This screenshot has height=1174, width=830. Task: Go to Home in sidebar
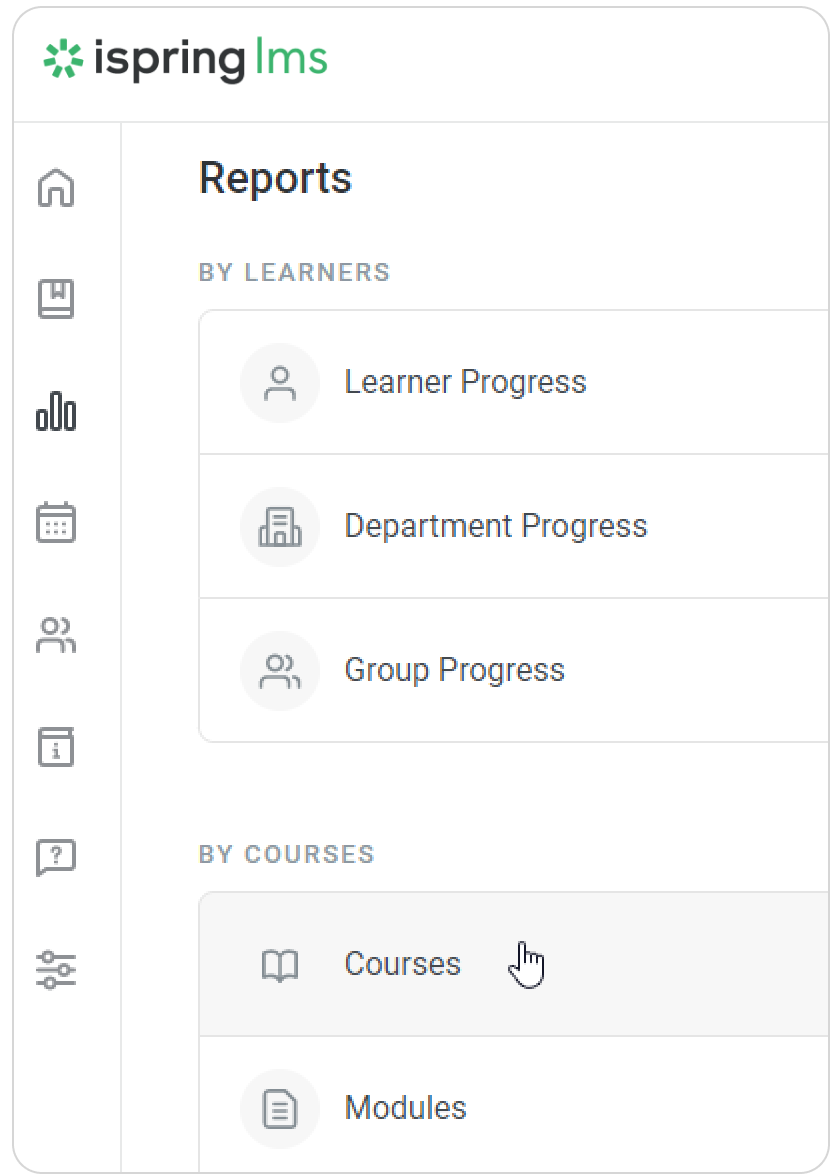pos(56,187)
